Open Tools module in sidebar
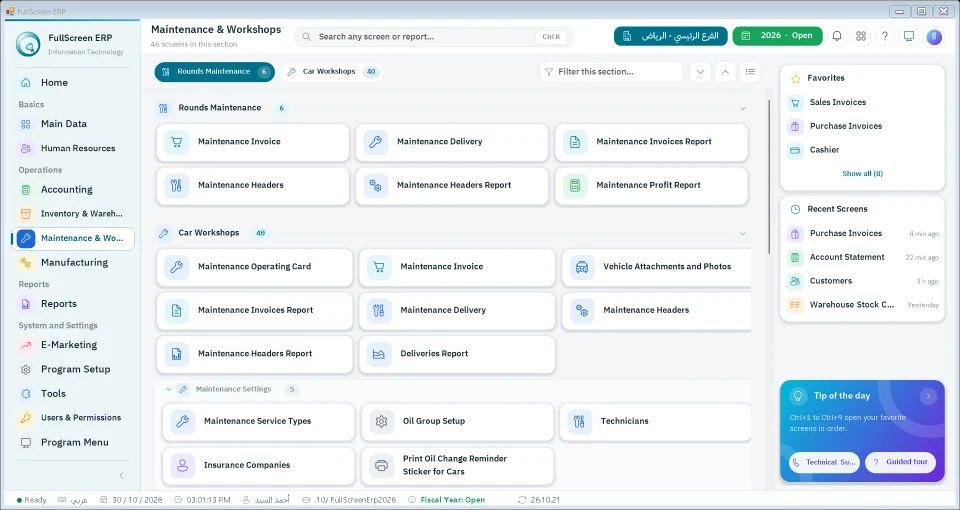The image size is (960, 510). pyautogui.click(x=72, y=394)
